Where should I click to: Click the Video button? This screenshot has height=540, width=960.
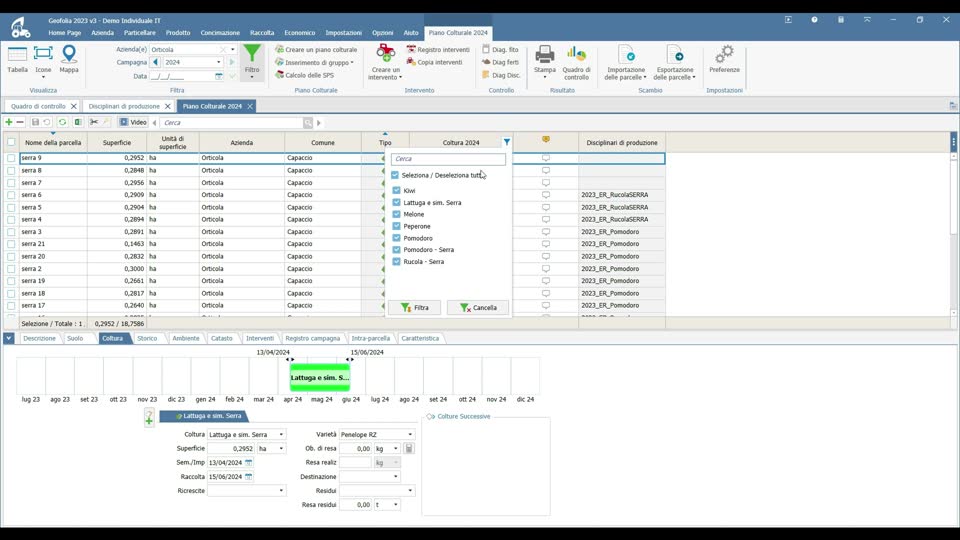[133, 122]
